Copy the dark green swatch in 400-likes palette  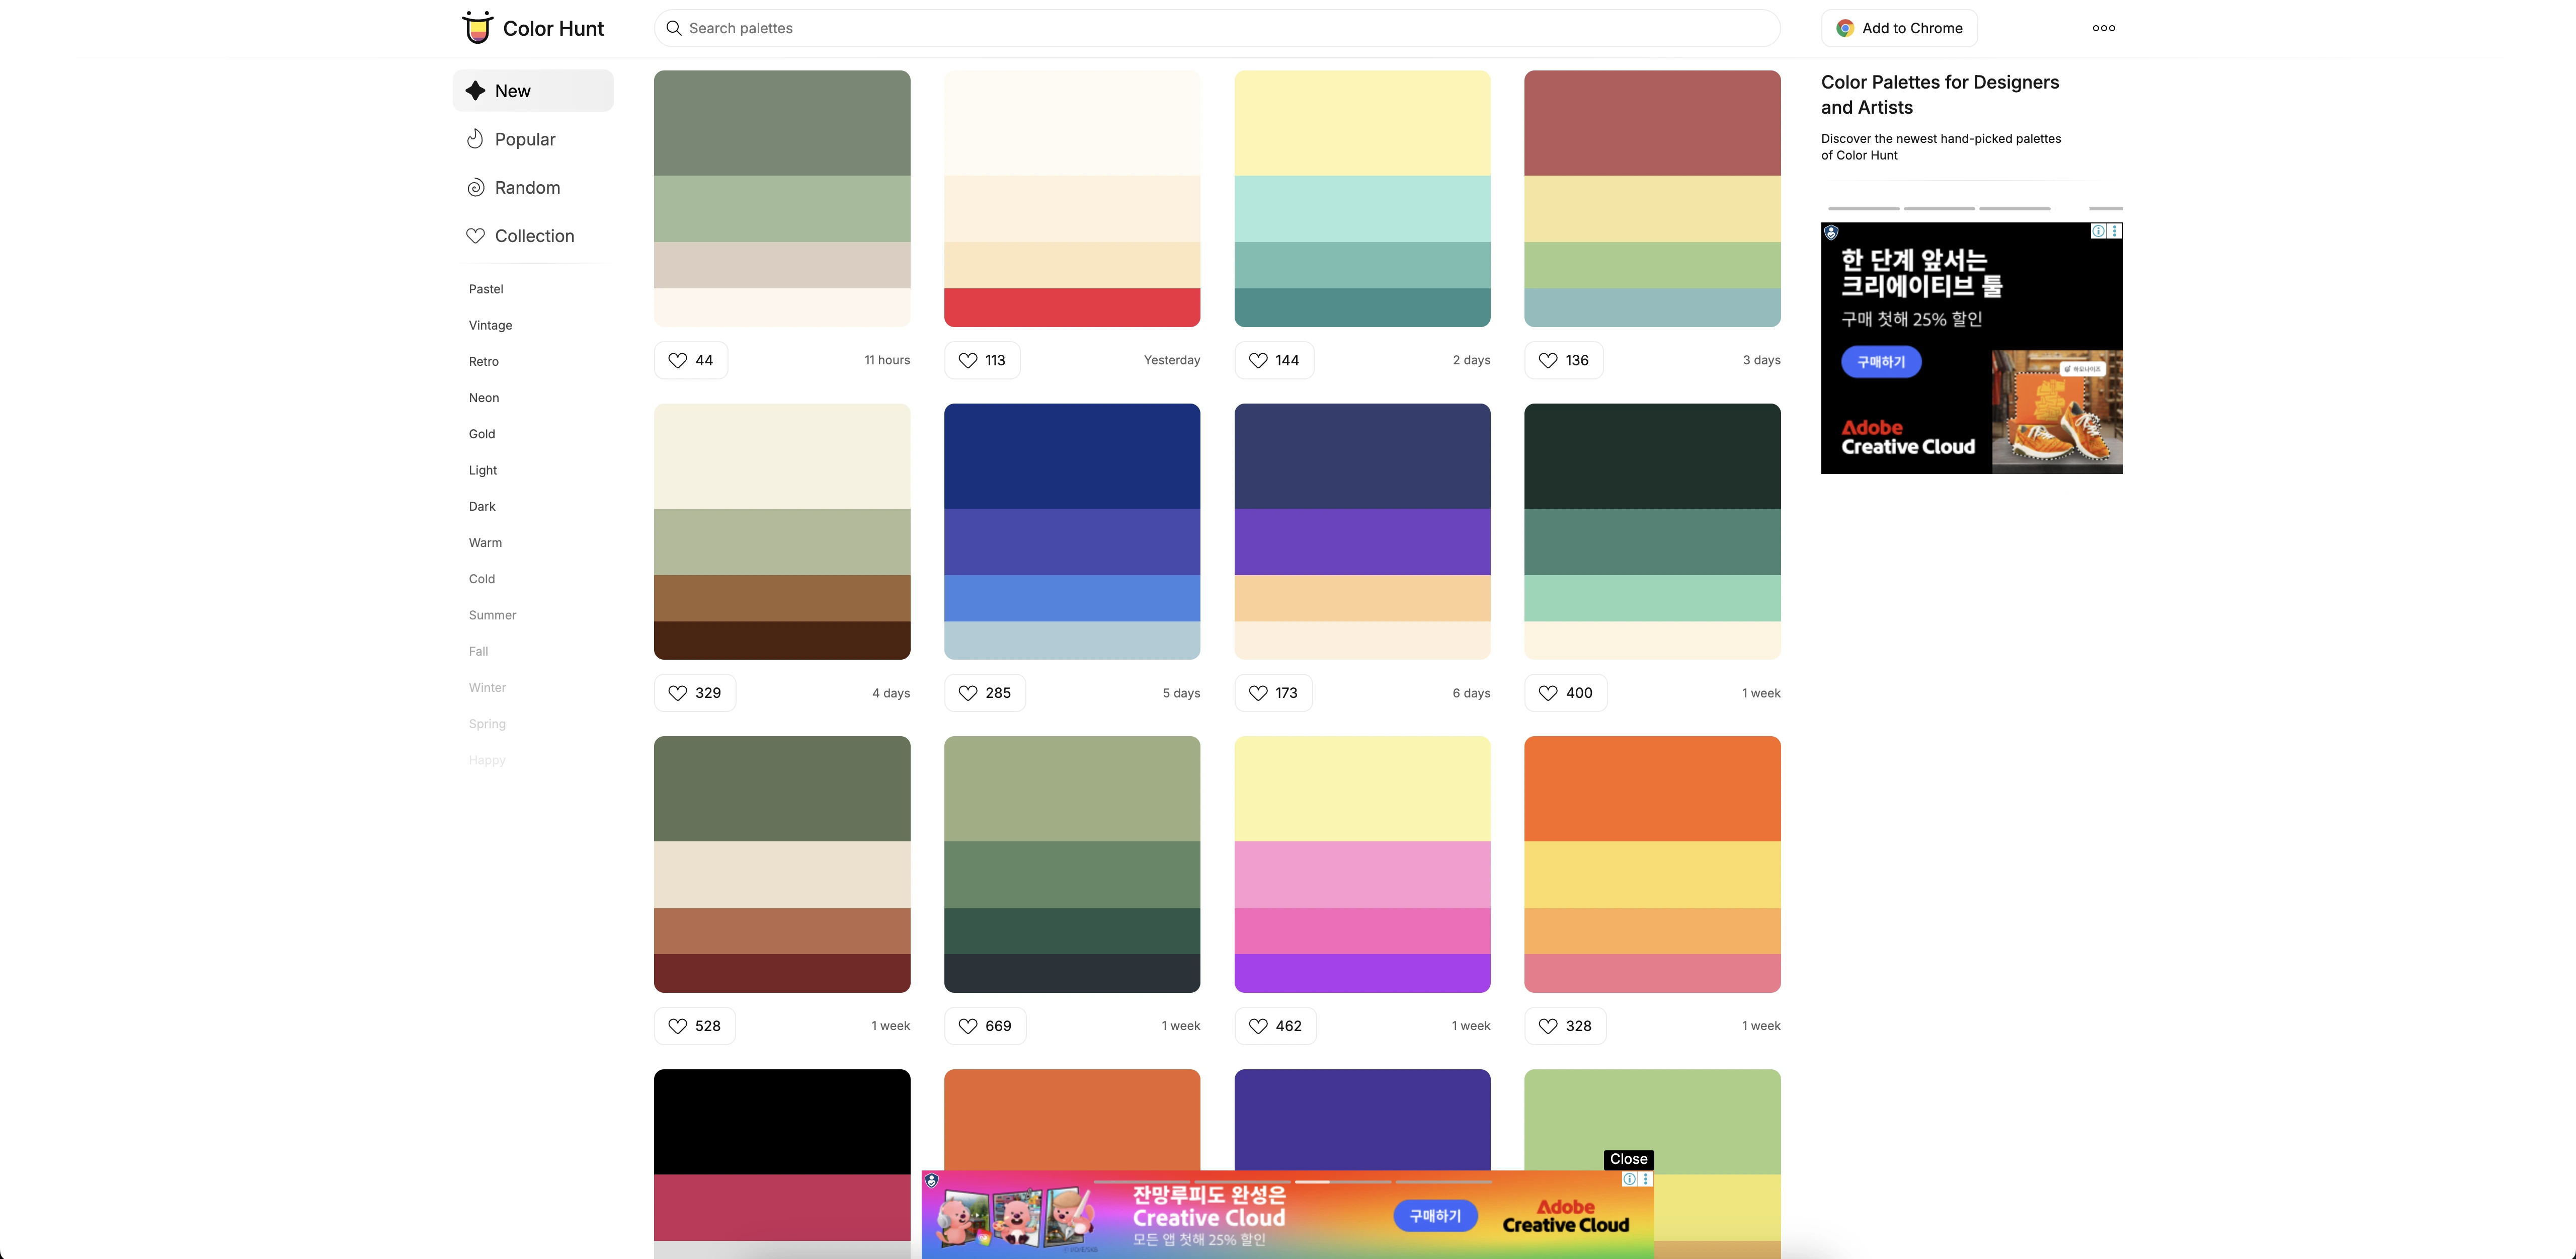click(x=1652, y=456)
